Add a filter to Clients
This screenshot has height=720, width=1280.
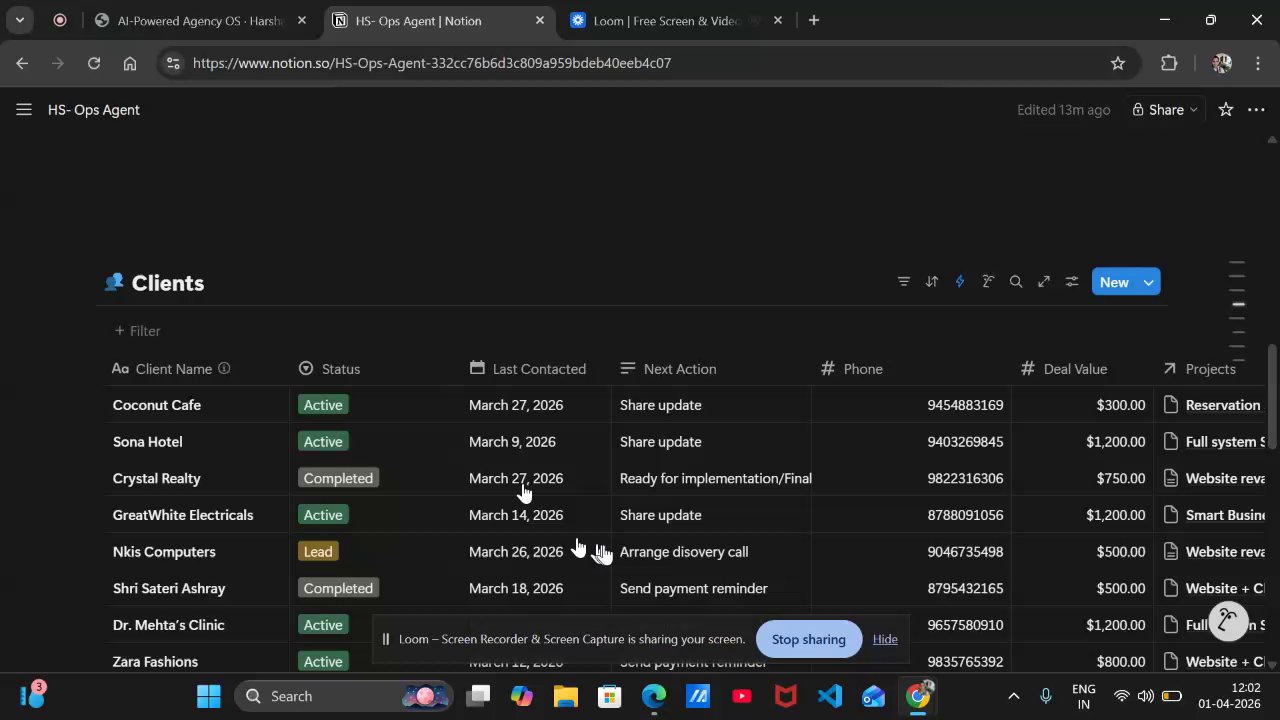(137, 331)
